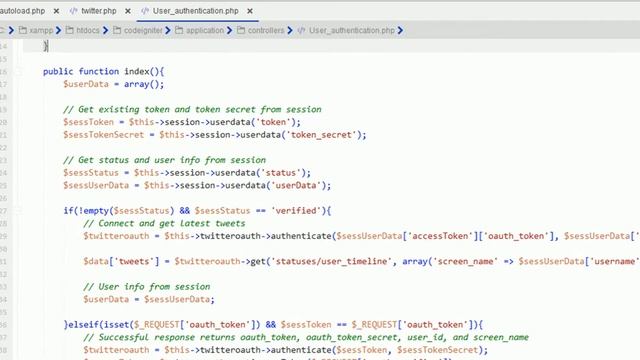Click the 'public function index(){' line

pyautogui.click(x=103, y=71)
